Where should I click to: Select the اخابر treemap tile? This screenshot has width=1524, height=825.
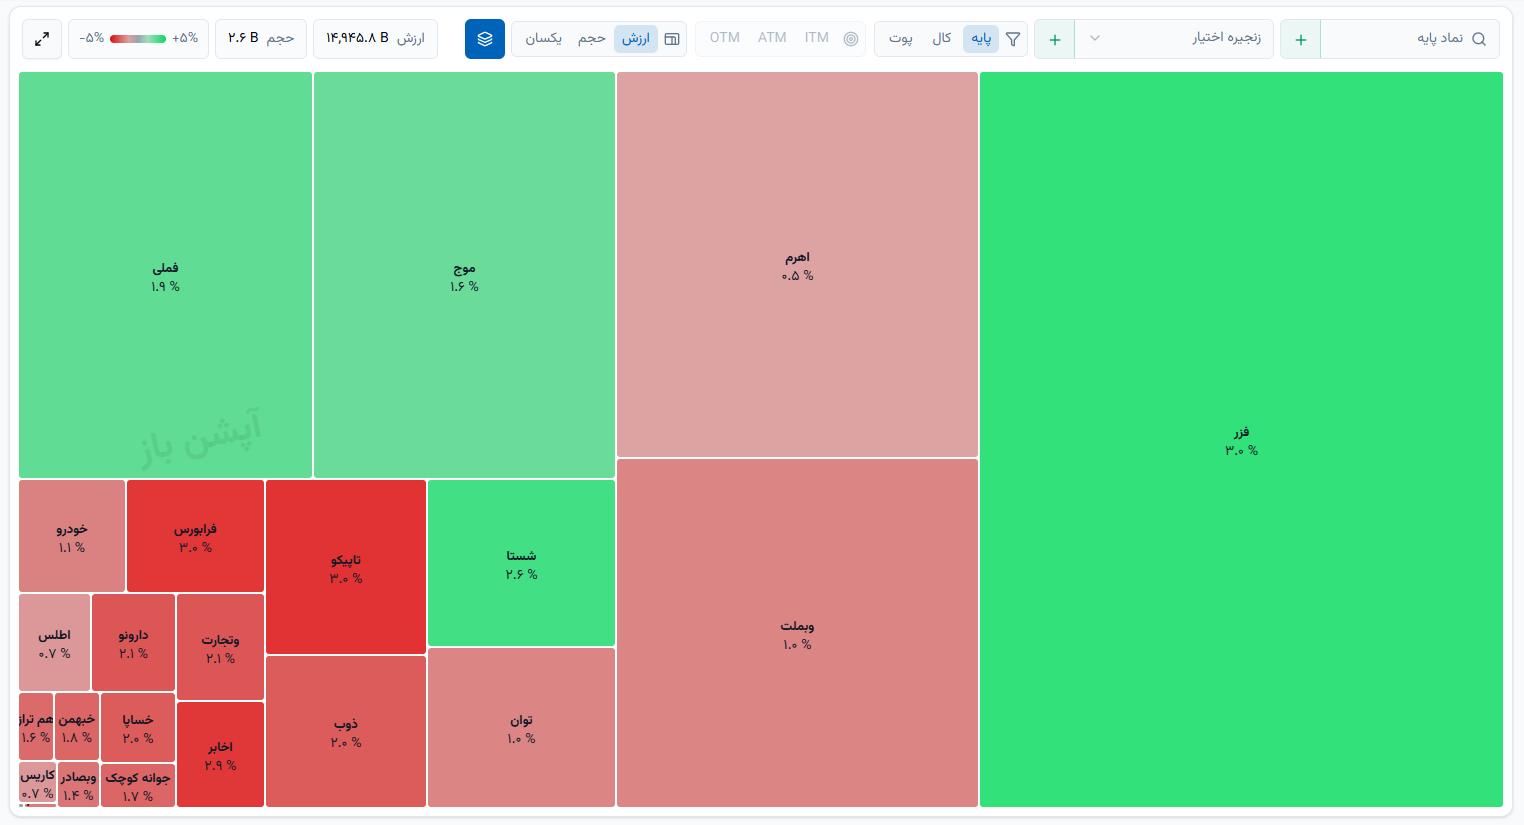pyautogui.click(x=220, y=754)
